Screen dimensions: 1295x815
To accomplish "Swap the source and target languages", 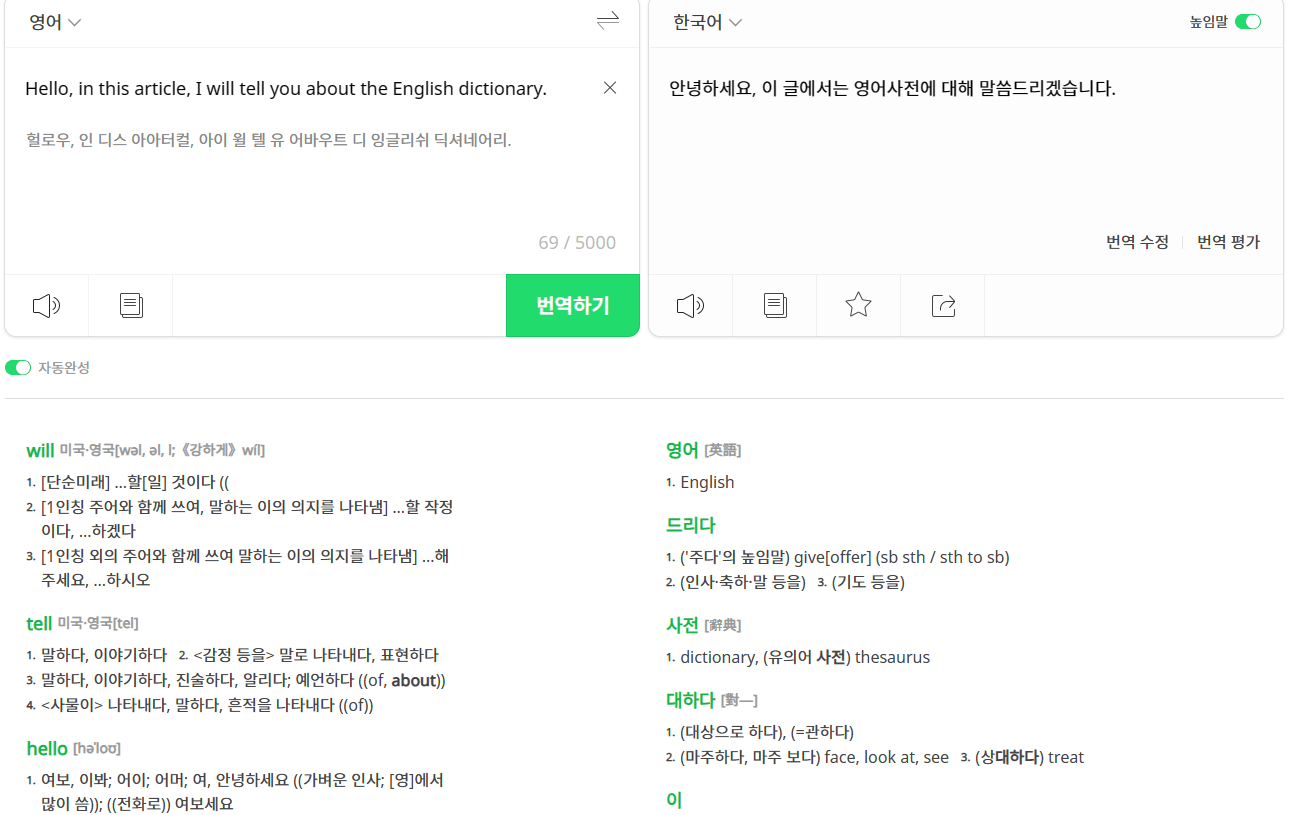I will 608,21.
